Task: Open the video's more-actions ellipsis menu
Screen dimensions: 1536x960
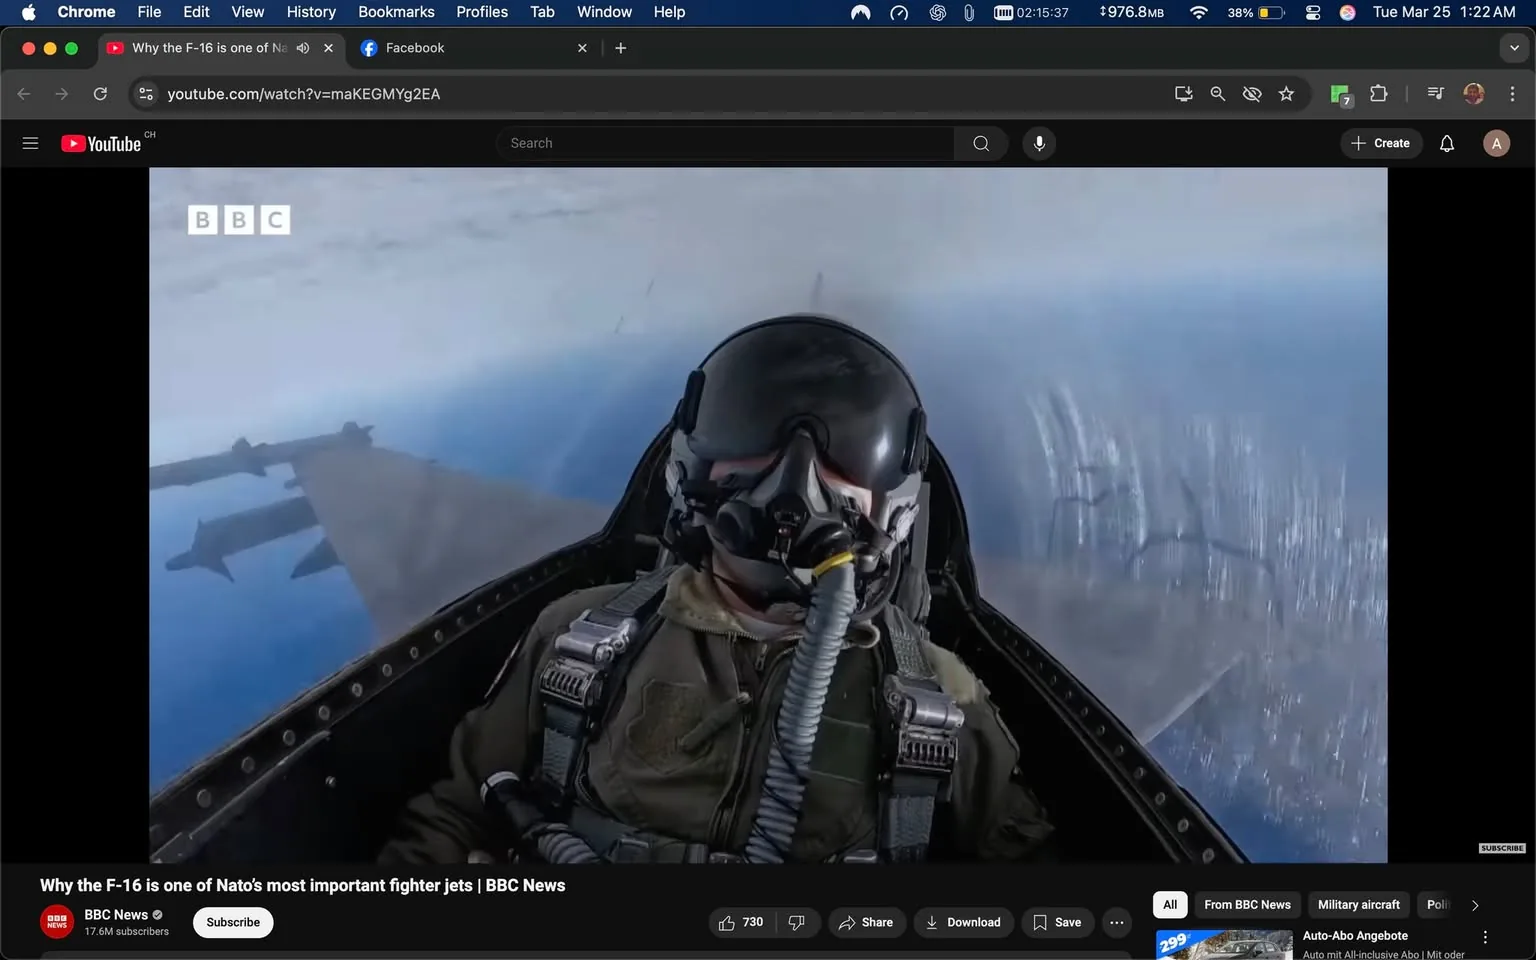Action: click(1116, 922)
